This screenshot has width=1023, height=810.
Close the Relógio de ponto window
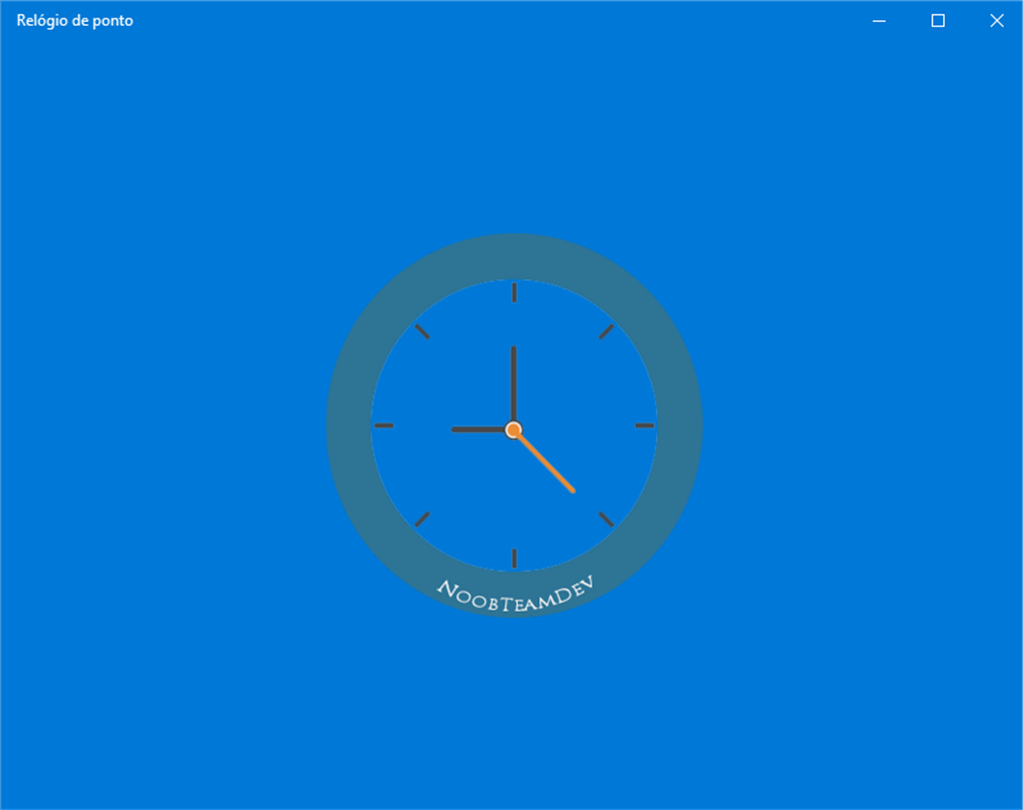tap(996, 21)
